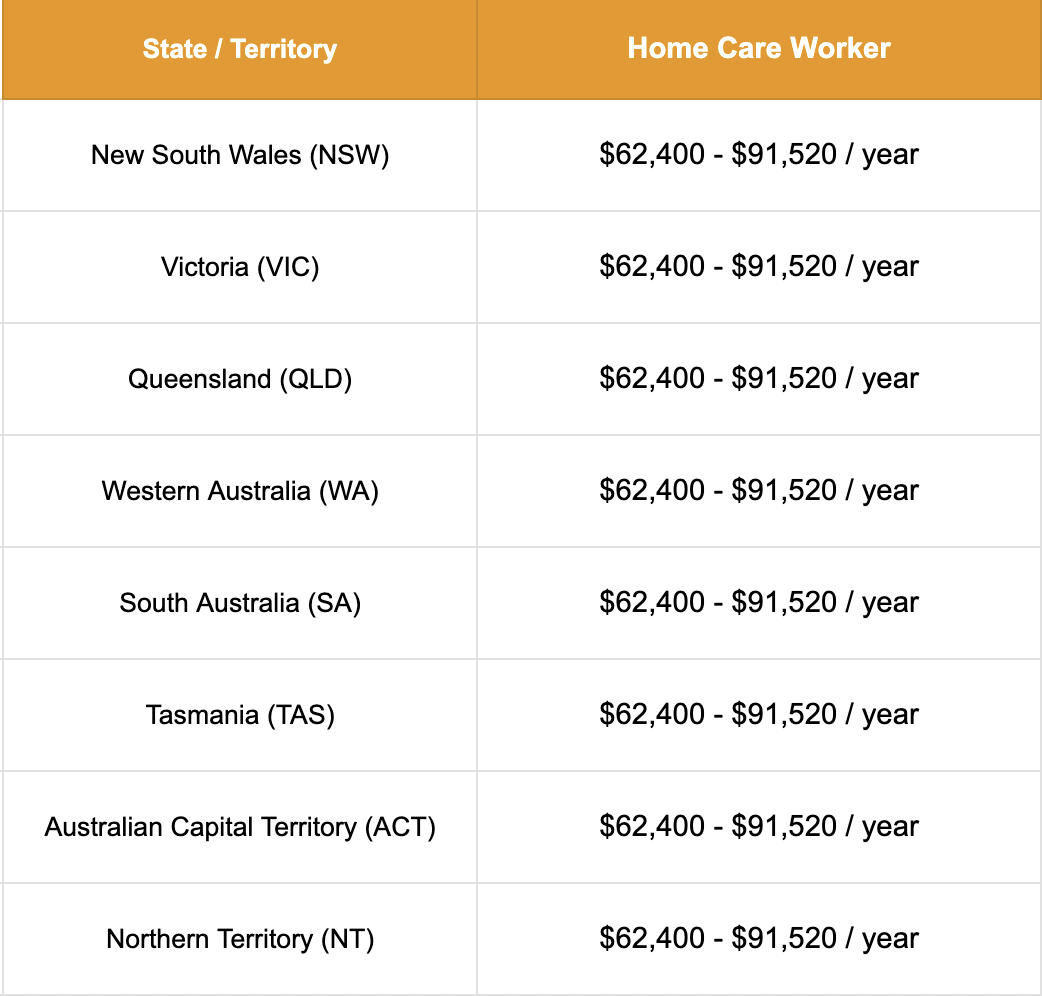Click the State / Territory column header
The width and height of the screenshot is (1042, 996).
[x=240, y=49]
